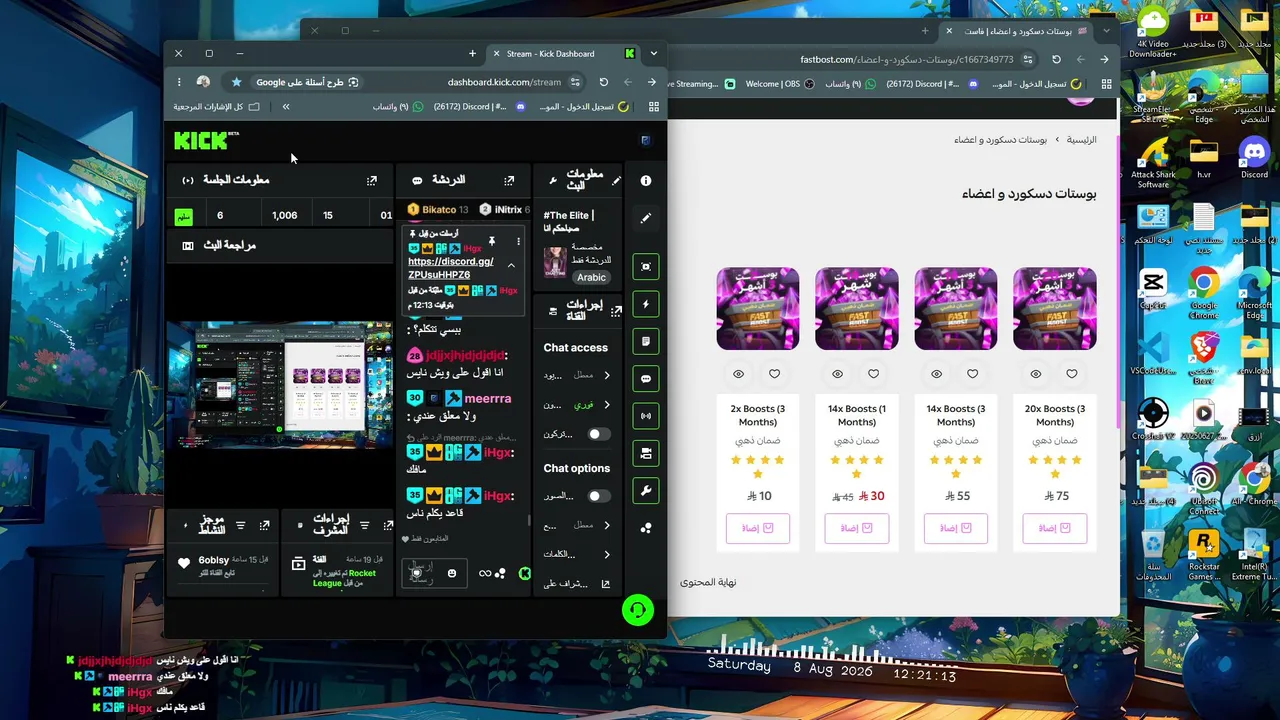Open the filter in إجراءات المشرف panel
Image resolution: width=1280 pixels, height=720 pixels.
tap(364, 525)
